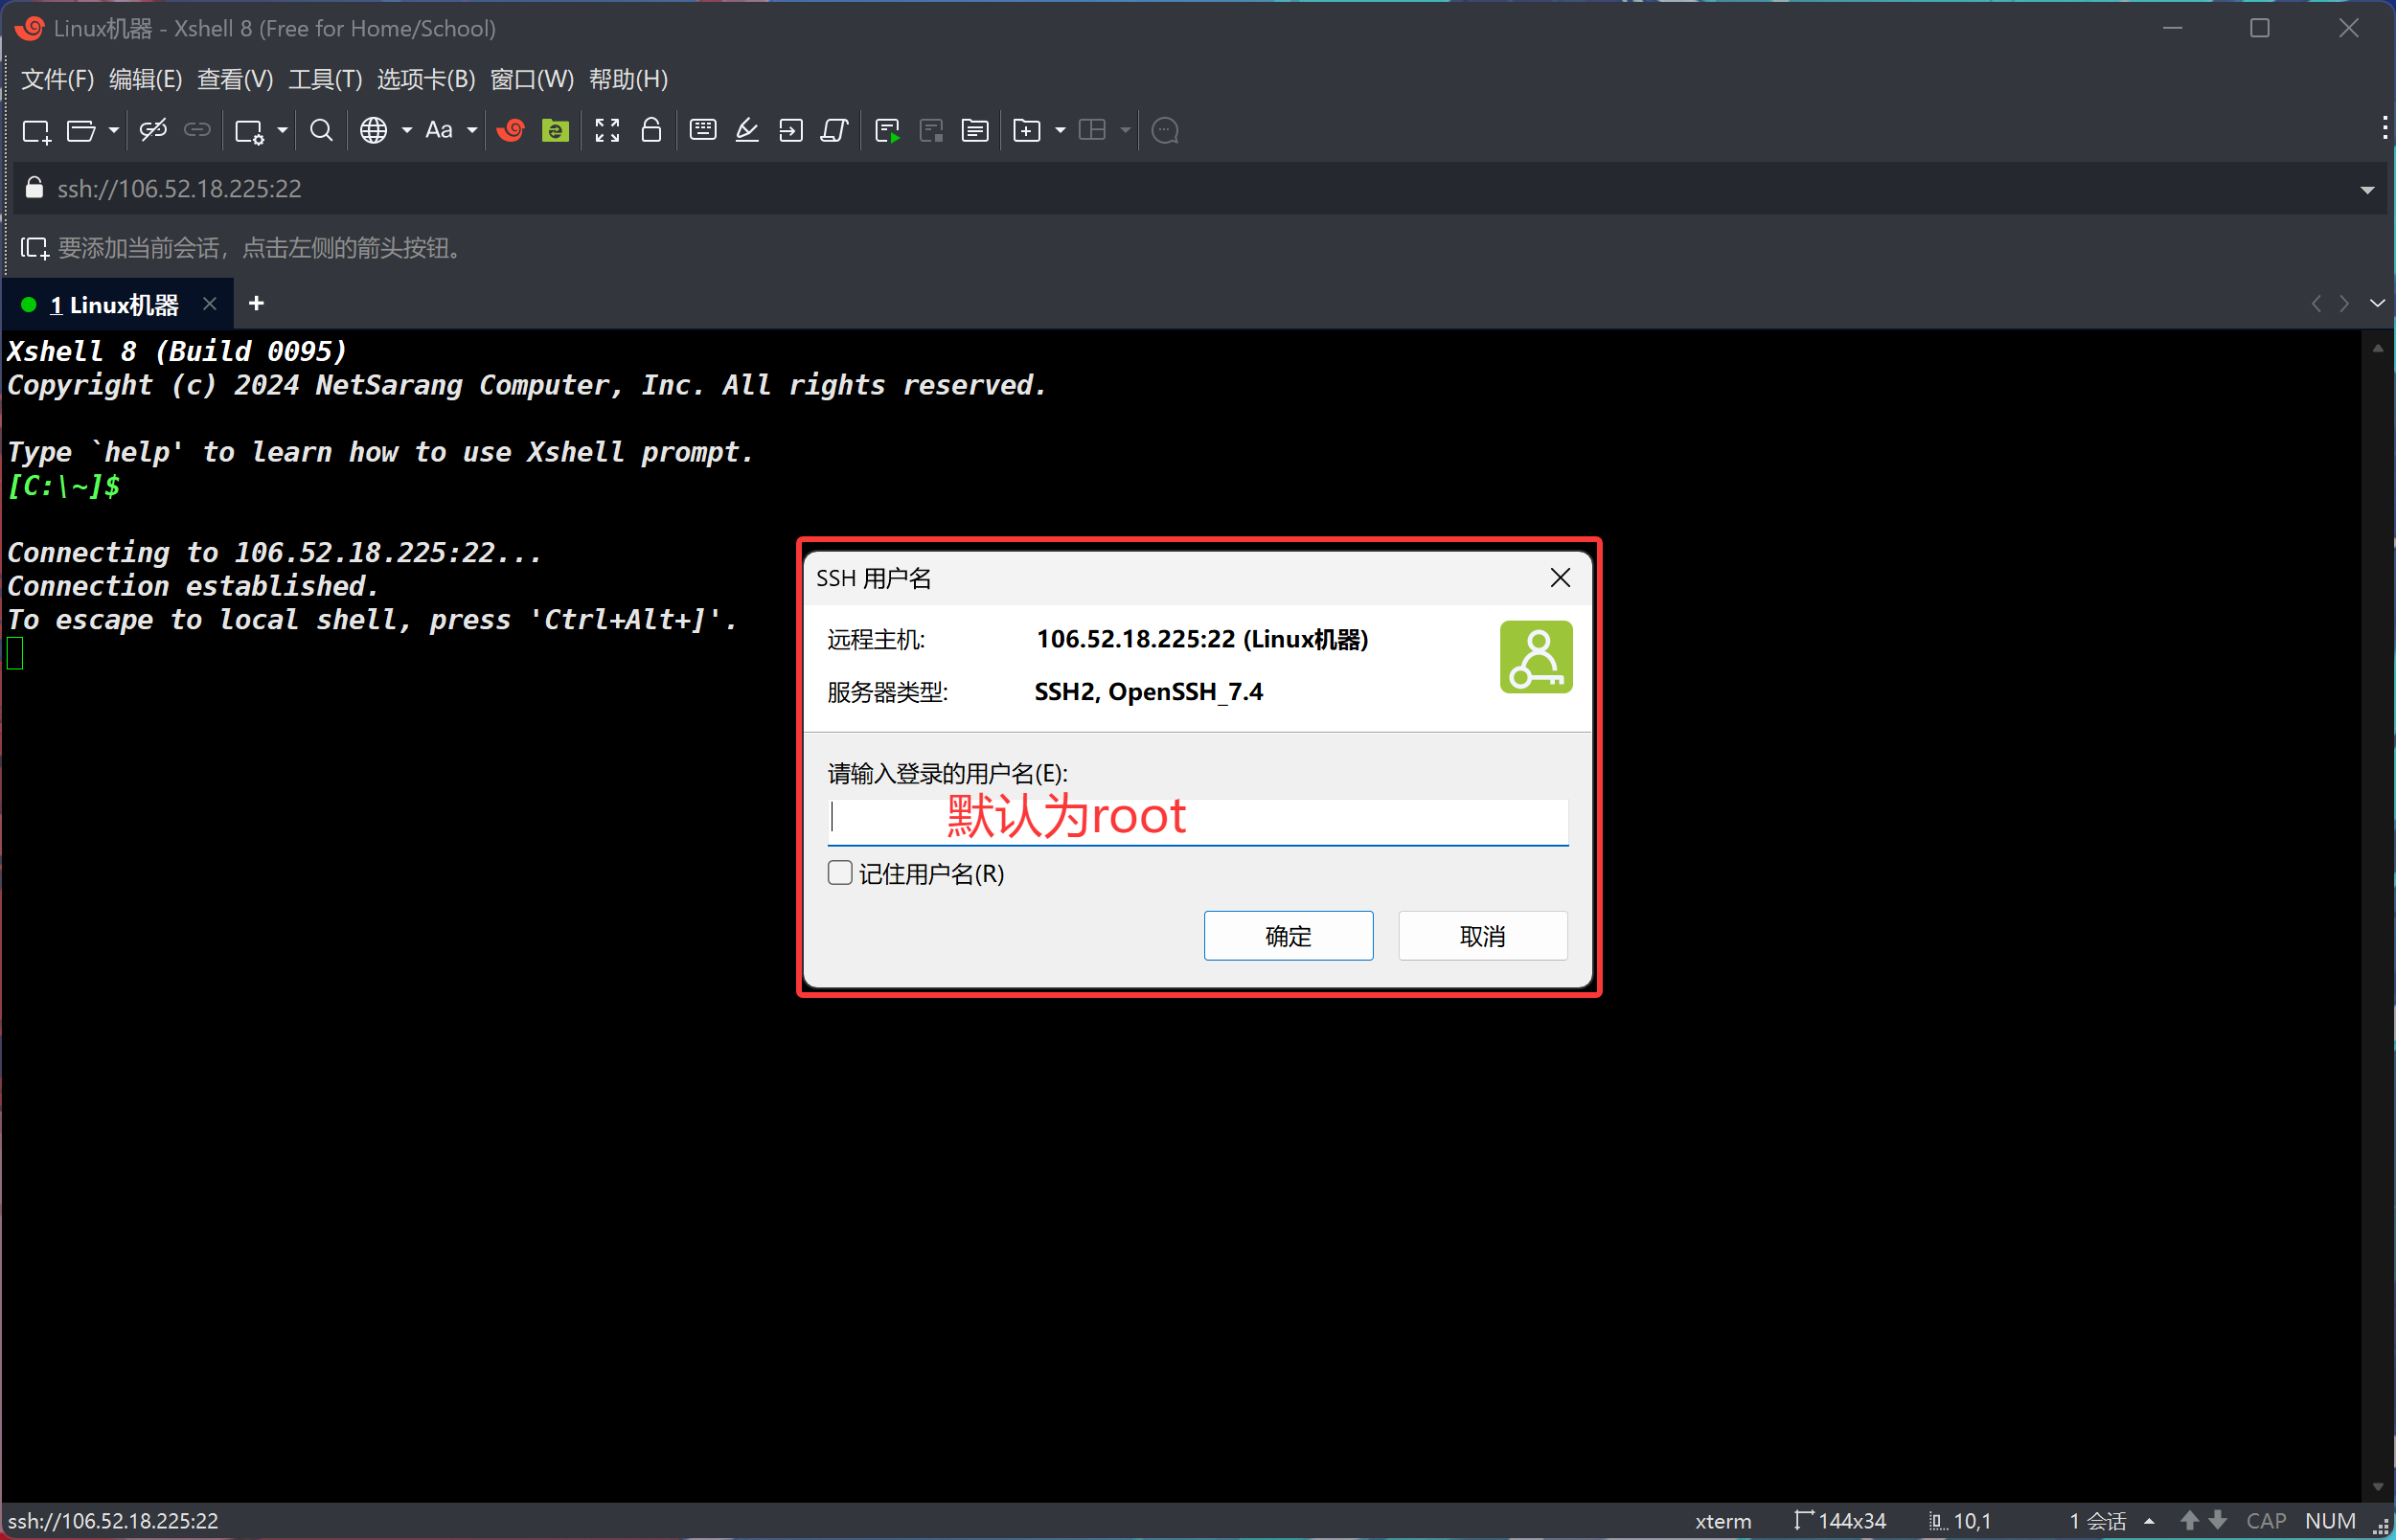The height and width of the screenshot is (1540, 2396).
Task: Open the 工具(T) menu
Action: [x=324, y=79]
